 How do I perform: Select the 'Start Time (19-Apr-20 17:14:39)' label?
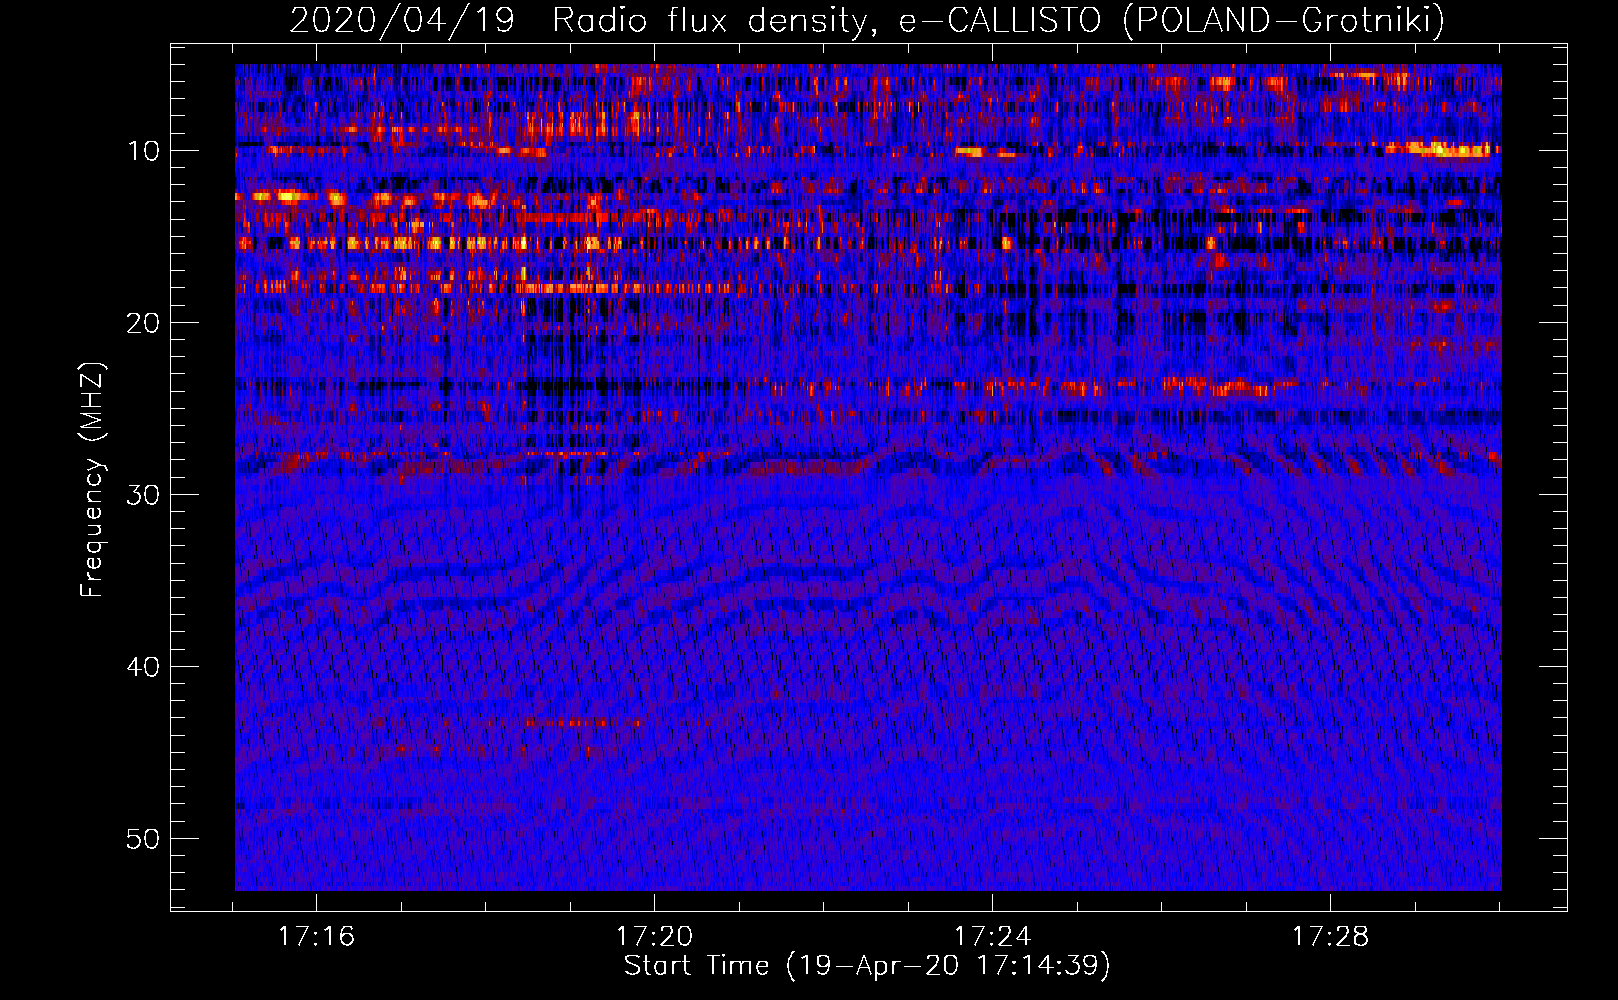(x=867, y=966)
